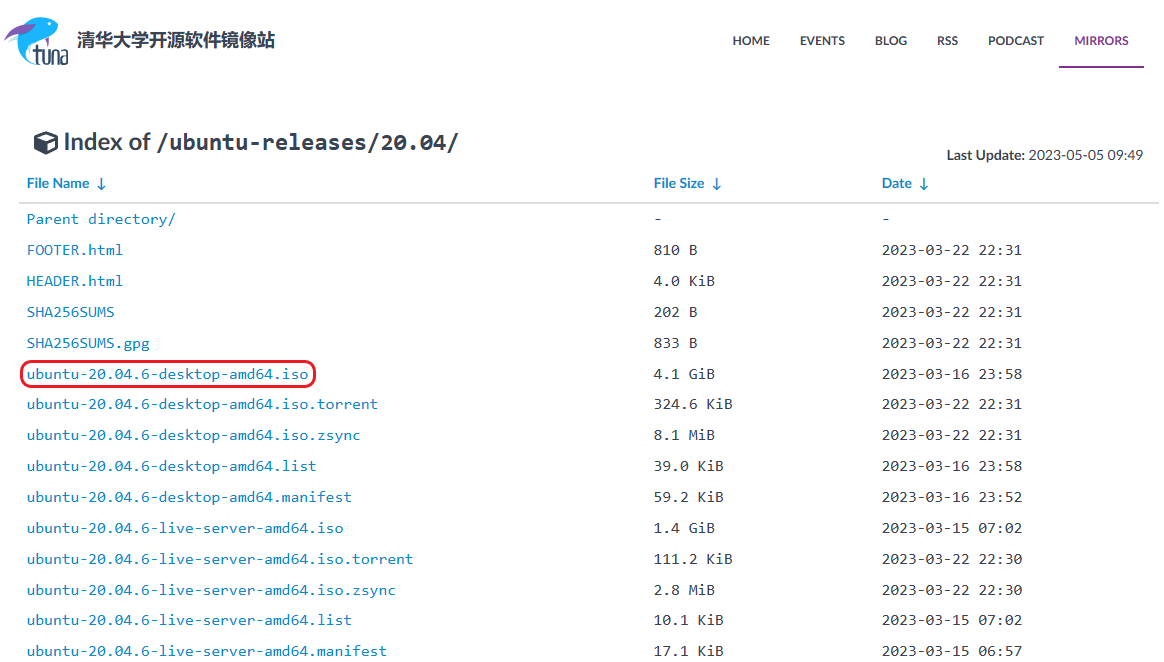This screenshot has width=1164, height=662.
Task: Click the 4.0 KiB size value
Action: pyautogui.click(x=684, y=281)
